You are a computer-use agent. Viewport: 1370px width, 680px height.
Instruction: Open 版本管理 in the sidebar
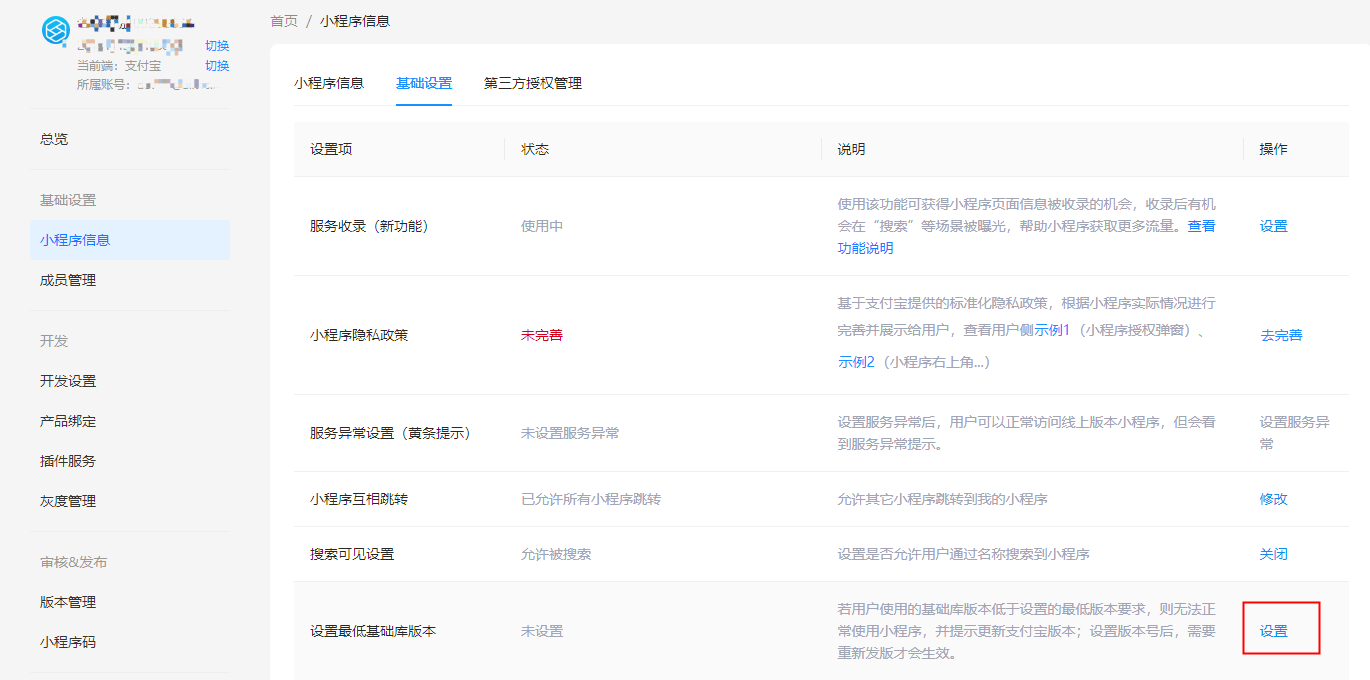(68, 602)
